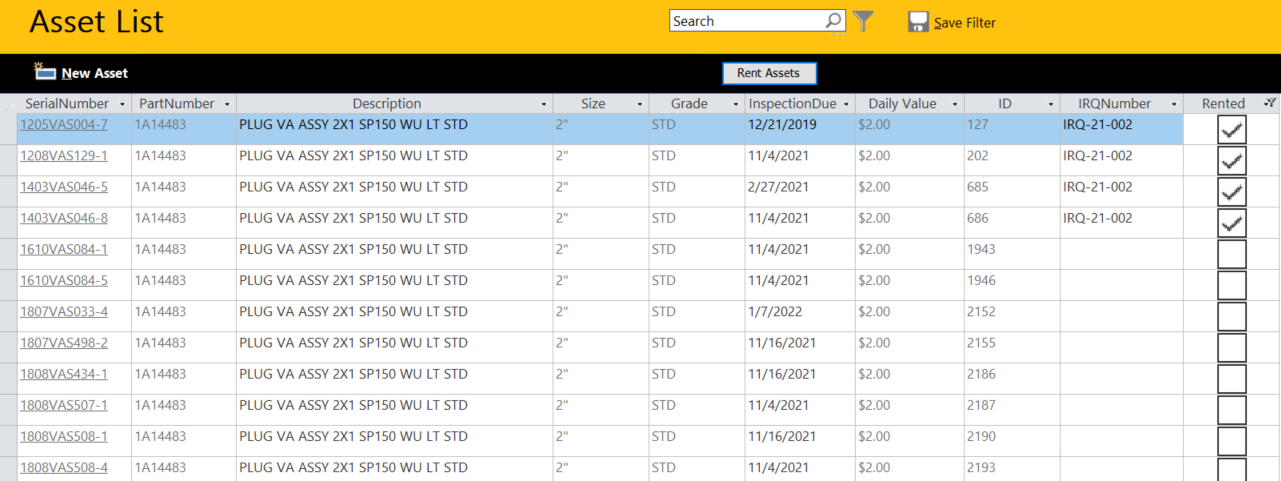Click the Rented column header label

coord(1223,104)
